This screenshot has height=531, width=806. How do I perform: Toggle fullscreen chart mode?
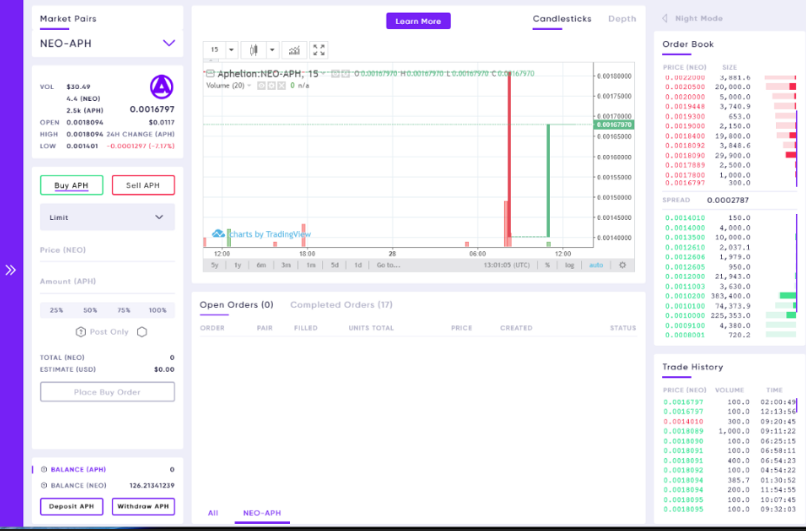coord(319,50)
